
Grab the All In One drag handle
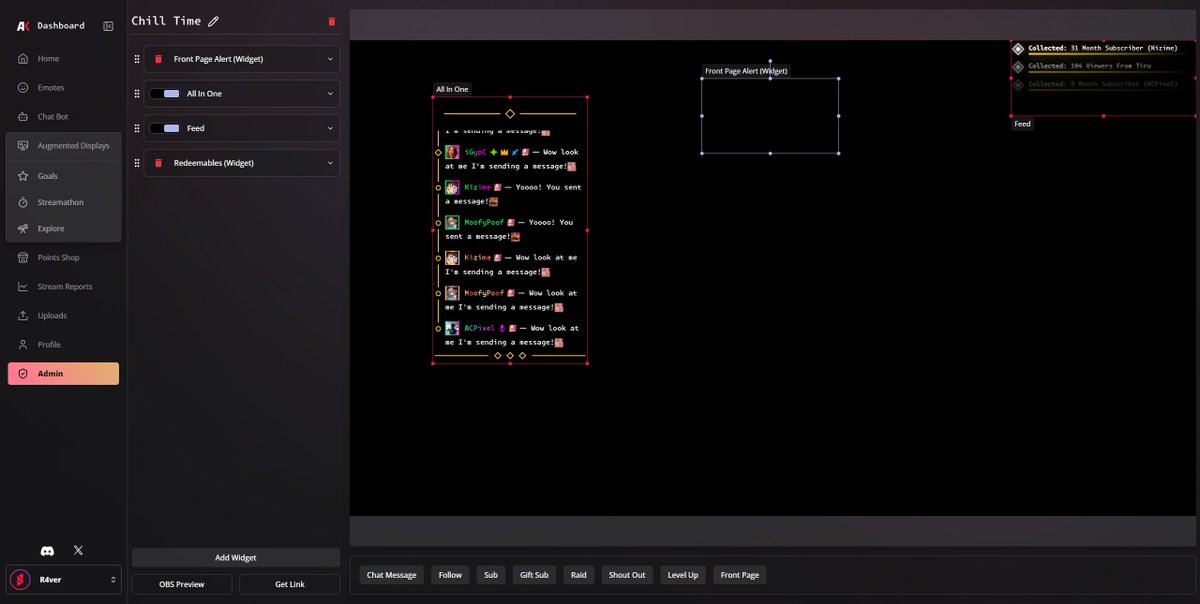coord(137,94)
